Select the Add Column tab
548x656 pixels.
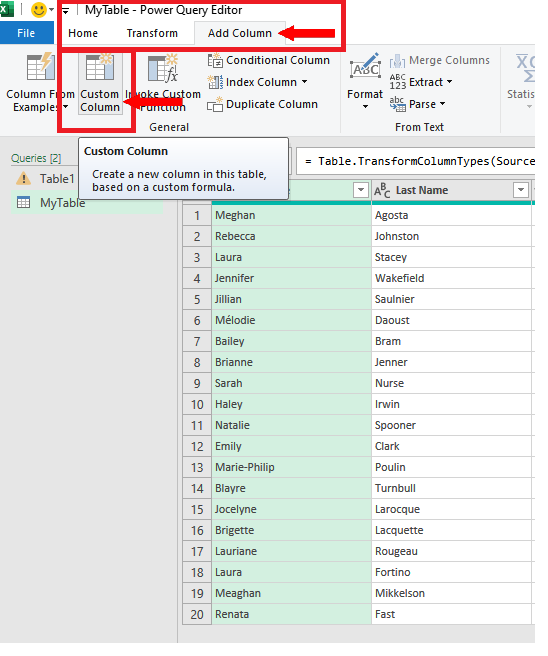point(240,33)
